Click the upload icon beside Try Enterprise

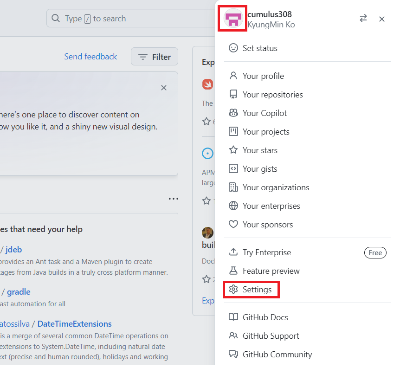point(233,252)
